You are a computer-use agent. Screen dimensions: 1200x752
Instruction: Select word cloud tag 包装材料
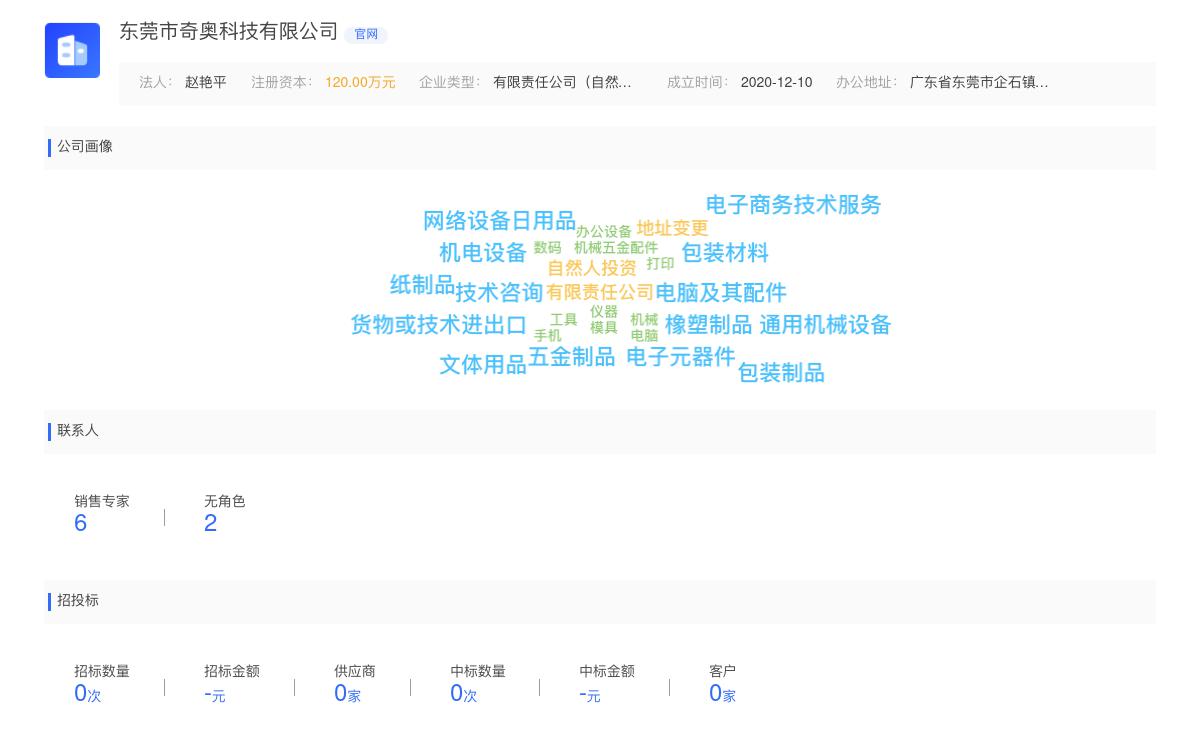[x=725, y=253]
